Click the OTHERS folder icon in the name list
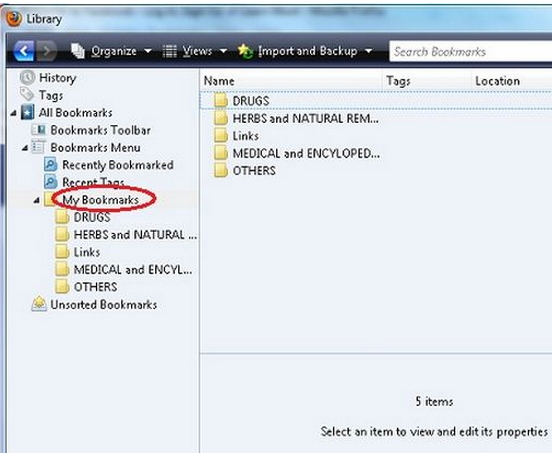 point(221,170)
